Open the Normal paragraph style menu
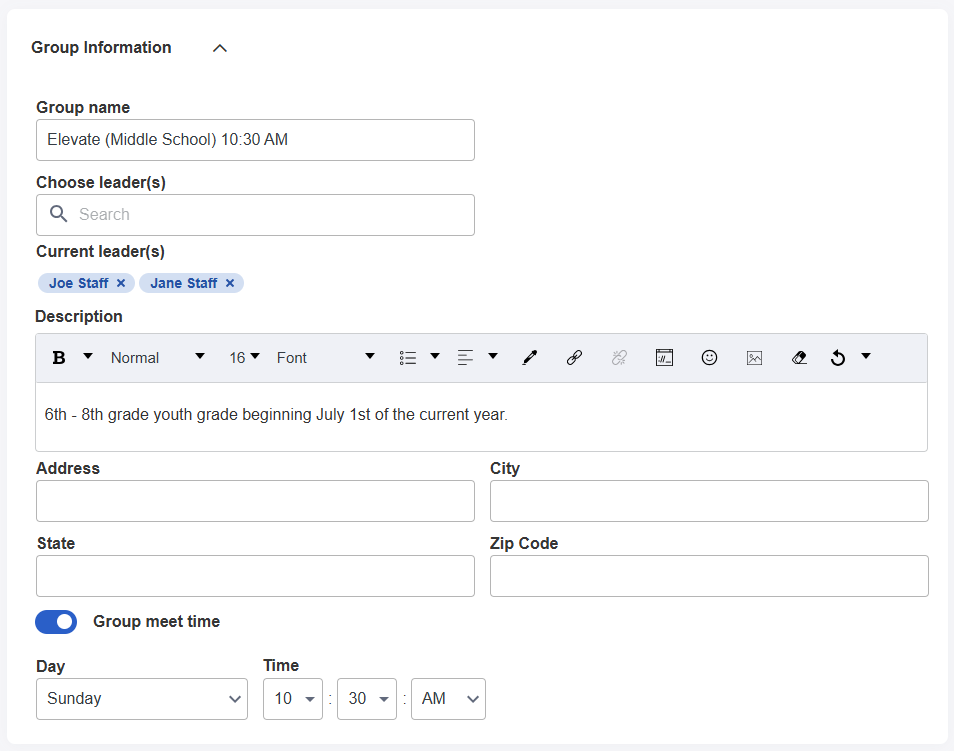 pyautogui.click(x=157, y=358)
